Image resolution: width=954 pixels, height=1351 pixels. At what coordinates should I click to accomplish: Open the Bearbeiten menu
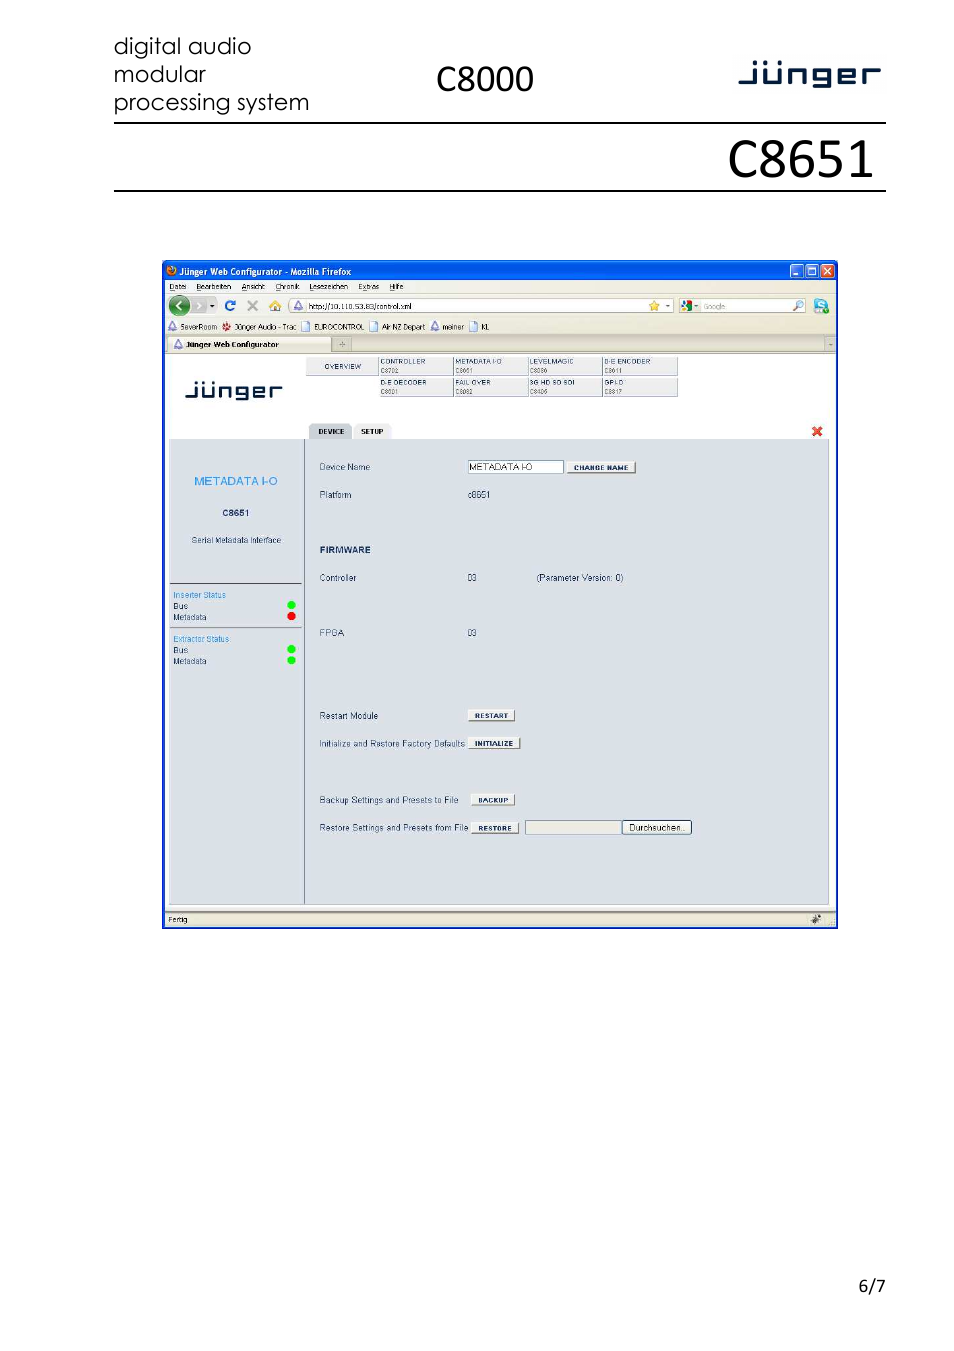(x=213, y=287)
